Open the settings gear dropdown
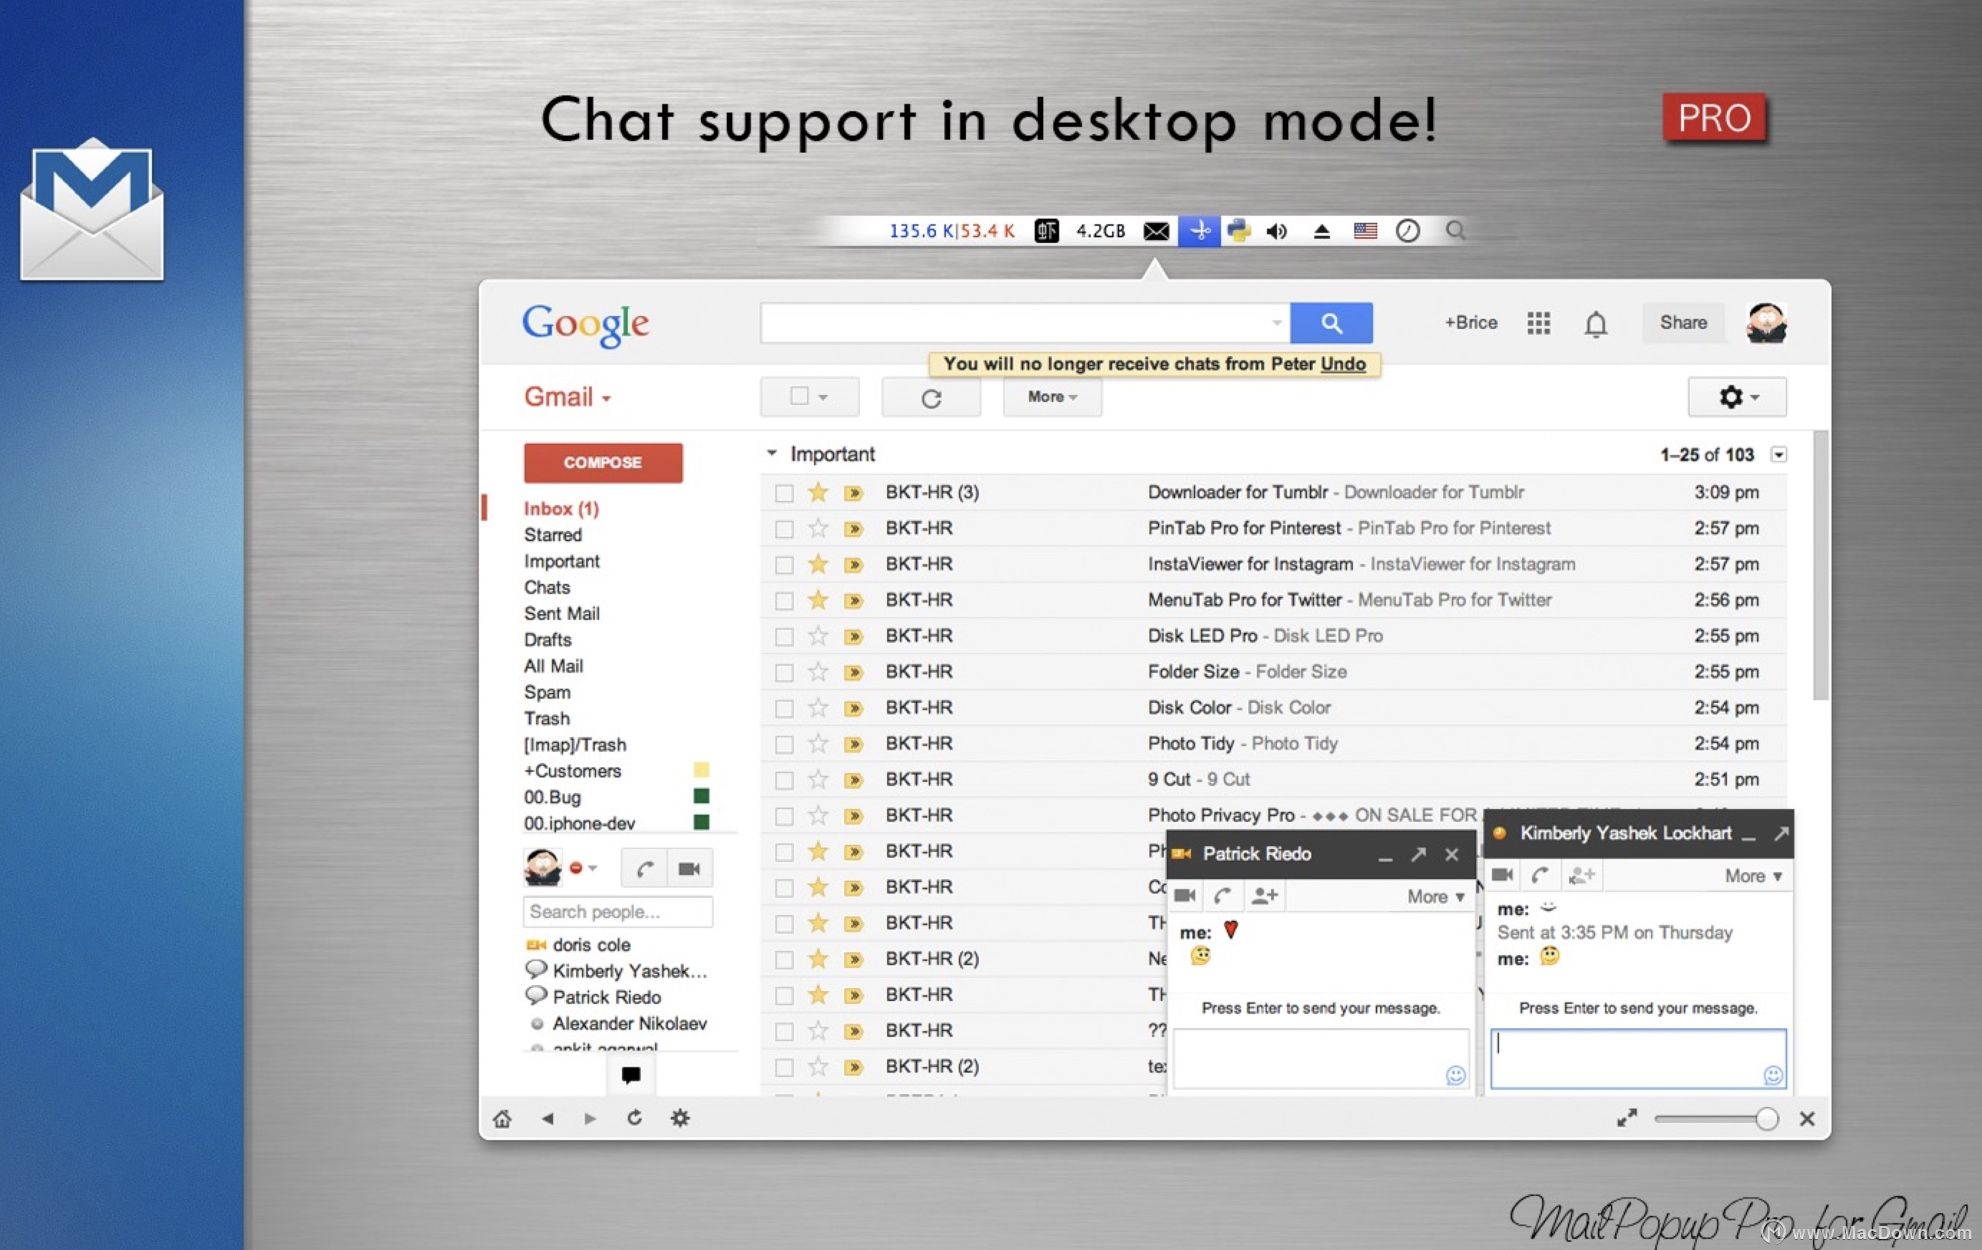 1737,397
